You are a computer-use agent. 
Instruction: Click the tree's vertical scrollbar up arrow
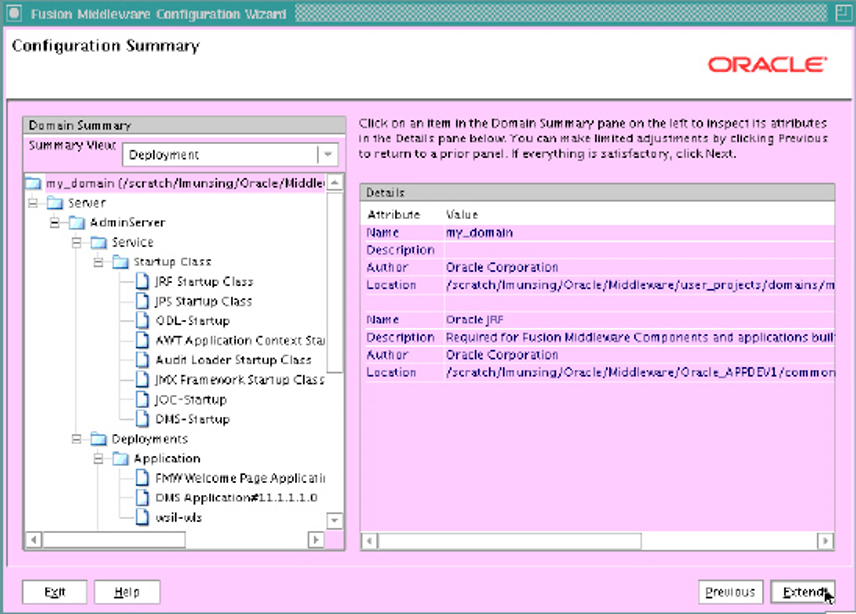click(335, 182)
